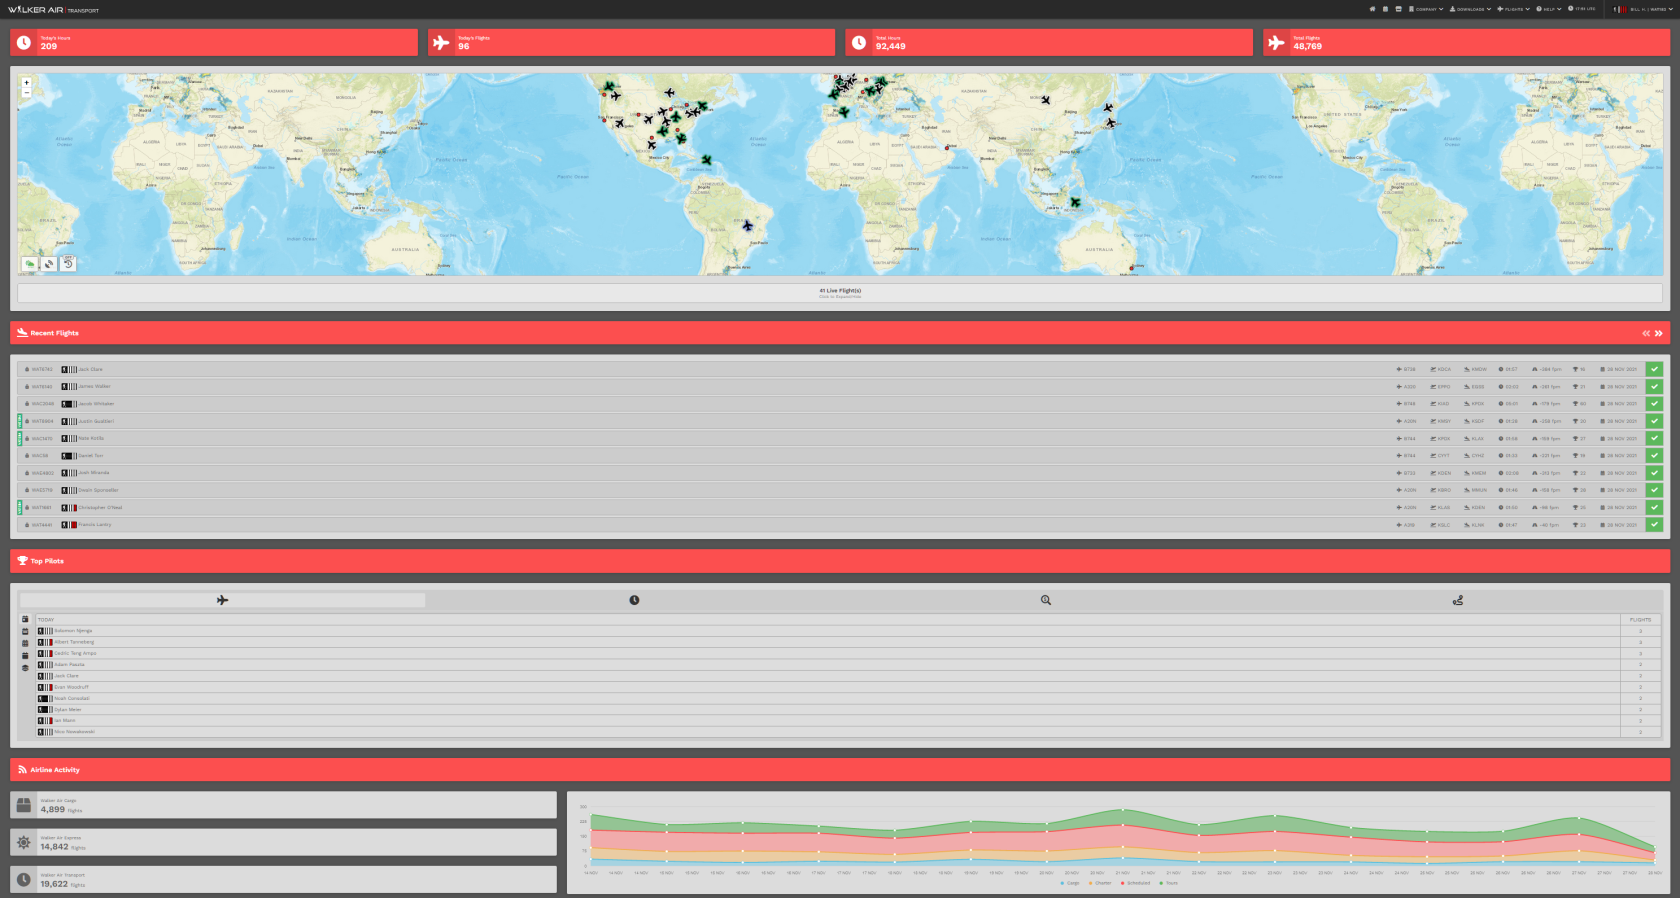The image size is (1680, 898).
Task: Click pilot name Justin Gualtieri
Action: tap(96, 421)
